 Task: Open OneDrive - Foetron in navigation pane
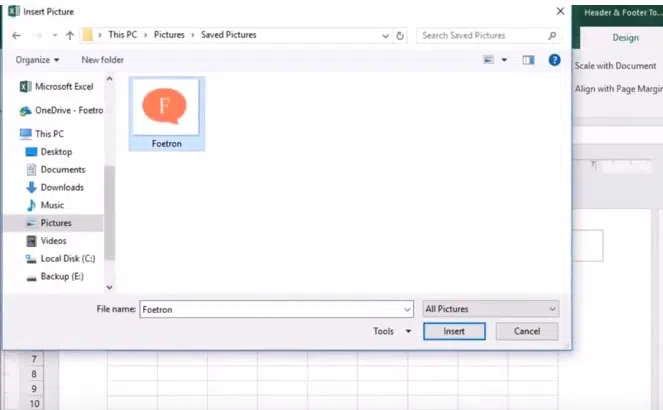click(x=61, y=110)
